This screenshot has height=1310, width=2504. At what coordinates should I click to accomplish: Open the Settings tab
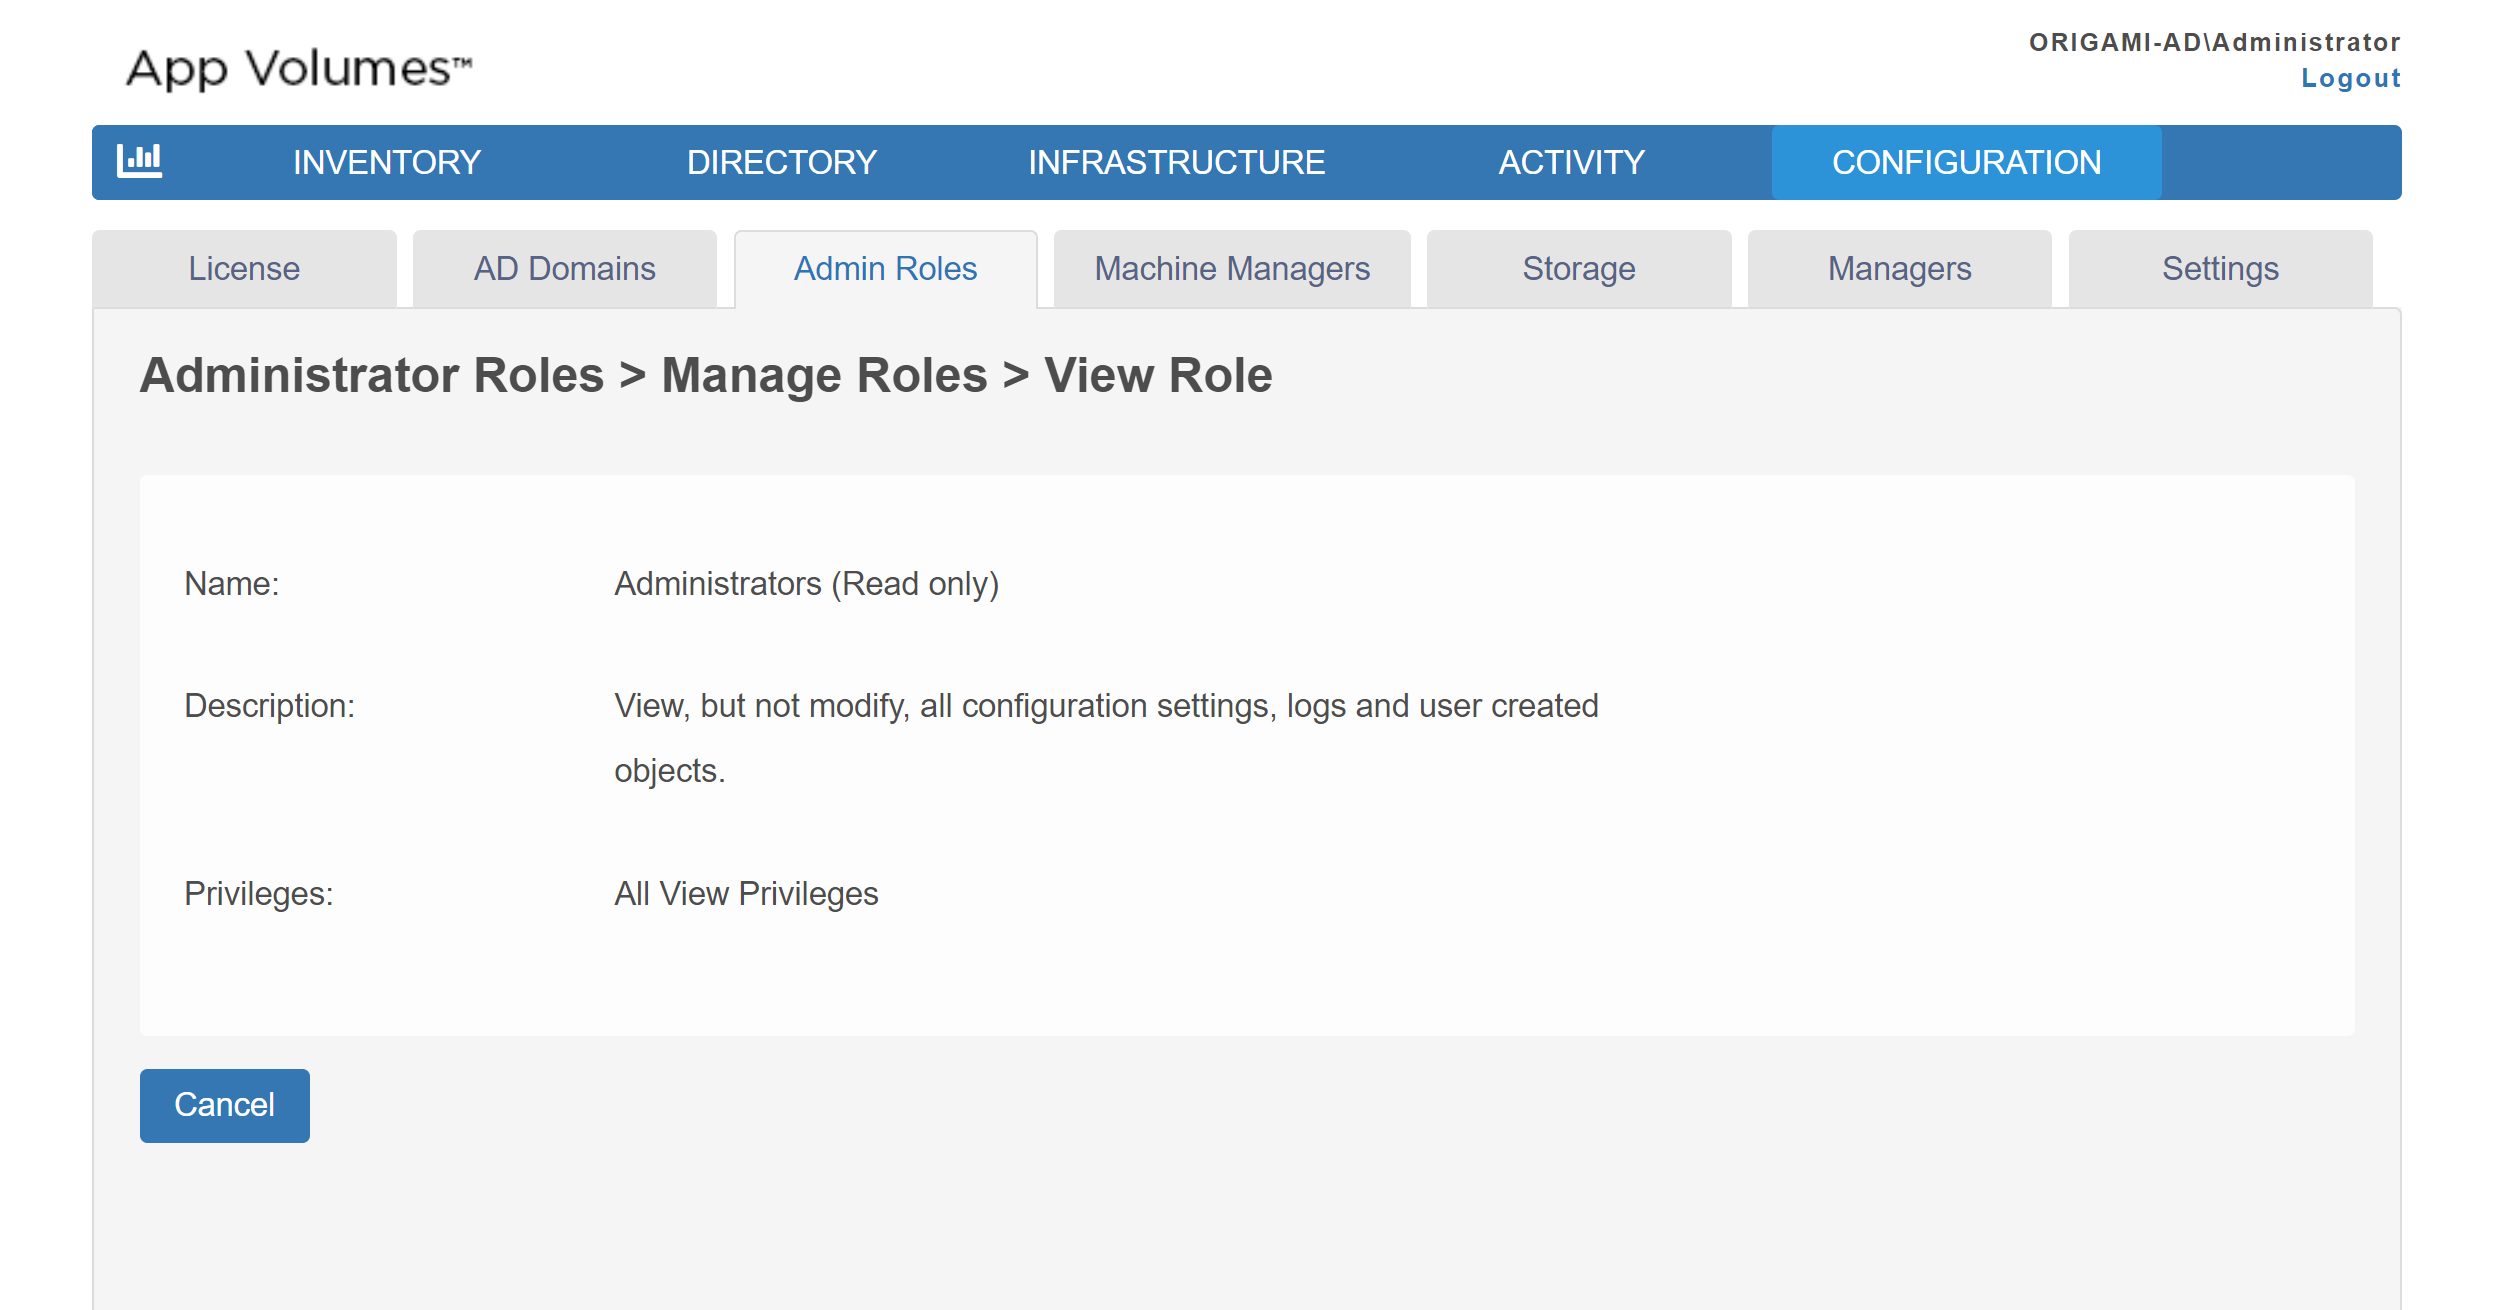click(x=2221, y=269)
